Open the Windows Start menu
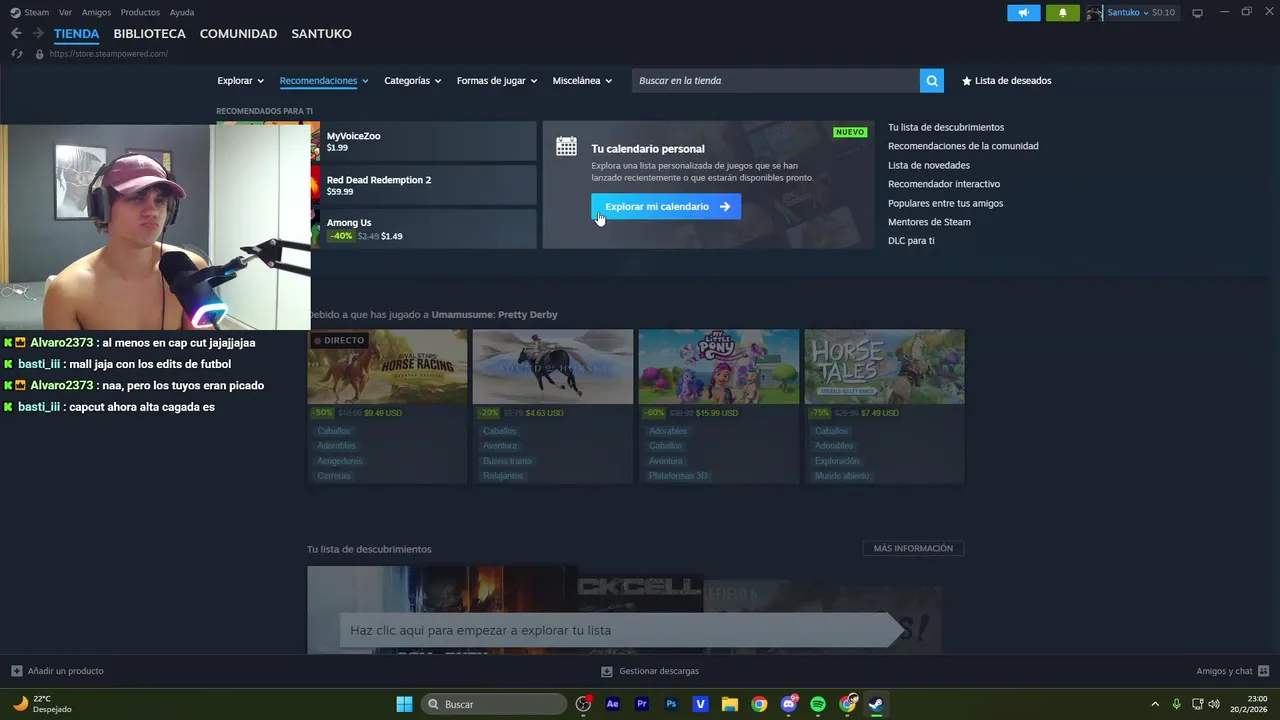 click(404, 704)
